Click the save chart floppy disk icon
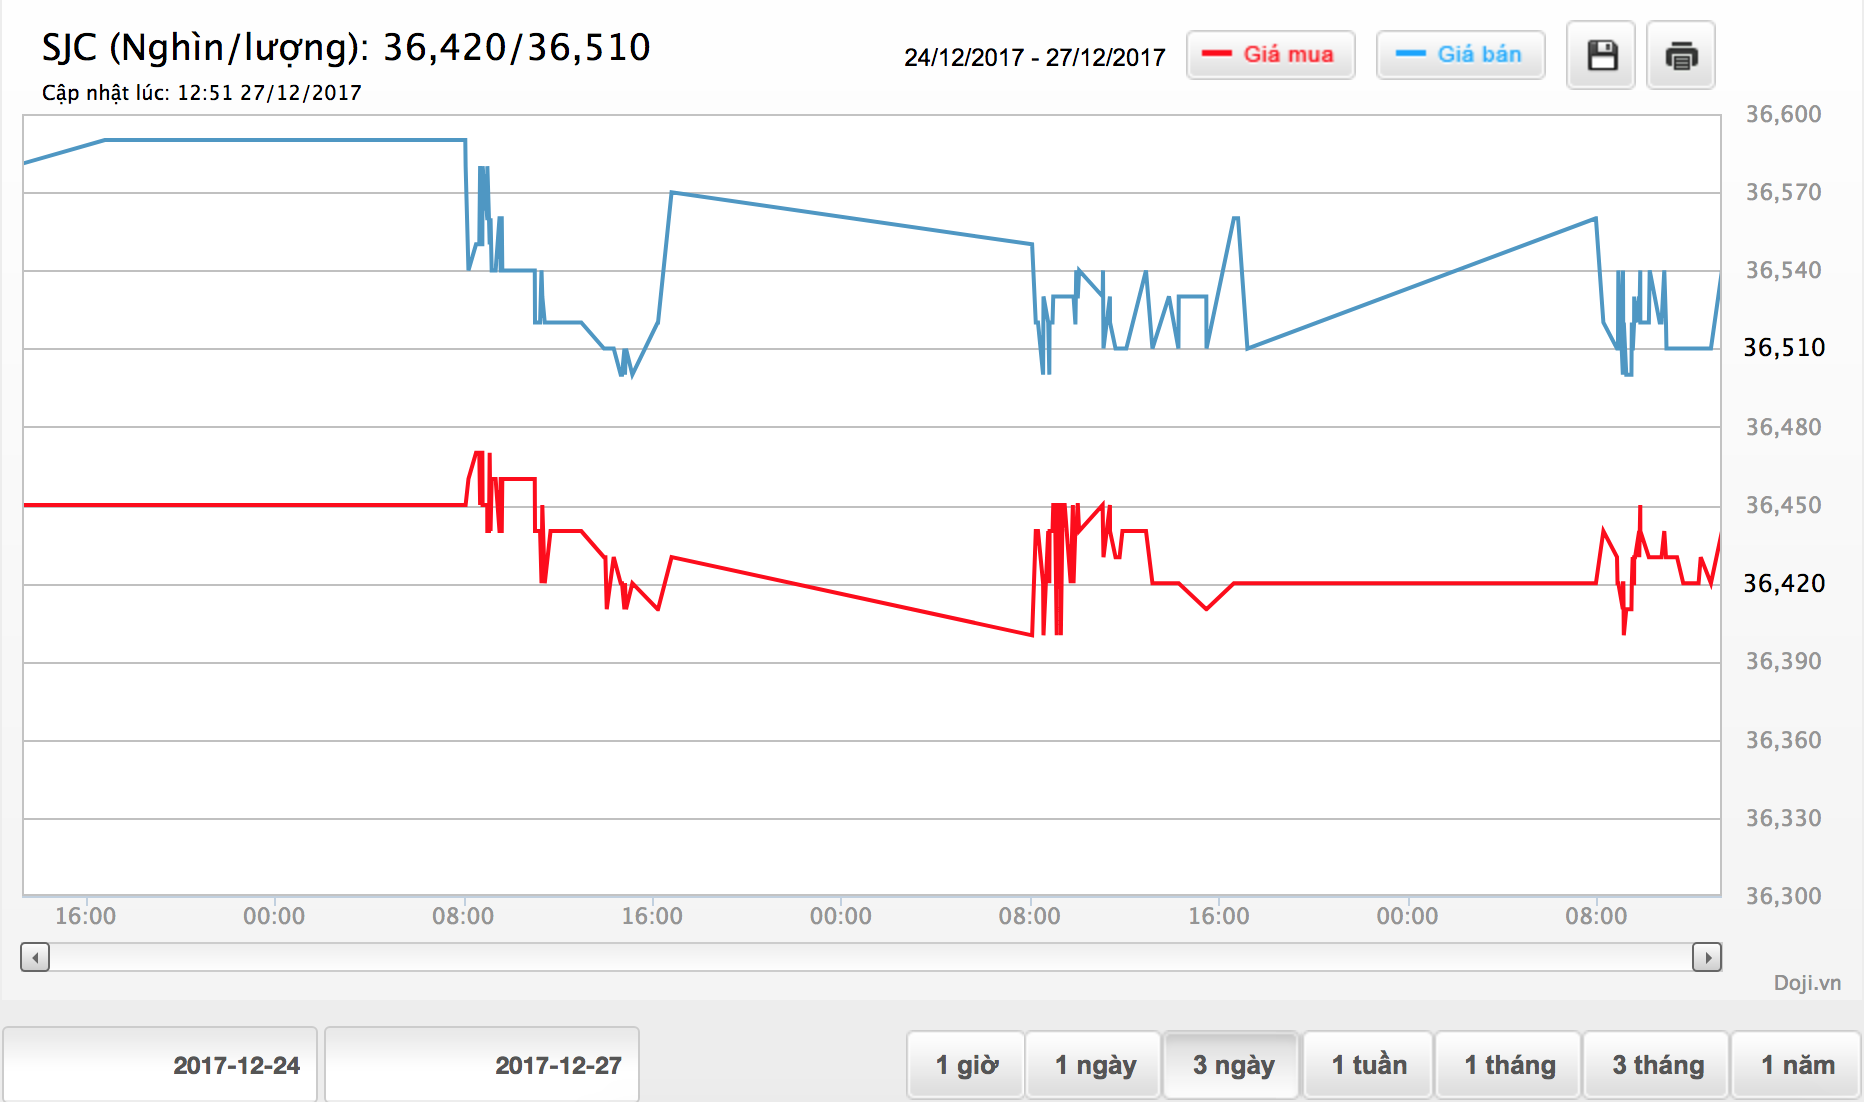Viewport: 1864px width, 1102px height. coord(1601,55)
